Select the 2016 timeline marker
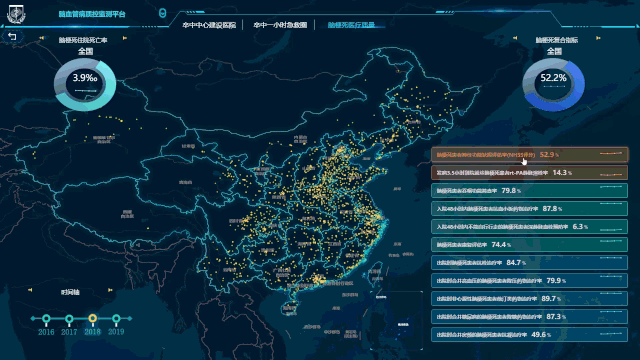This screenshot has width=640, height=360. (46, 319)
